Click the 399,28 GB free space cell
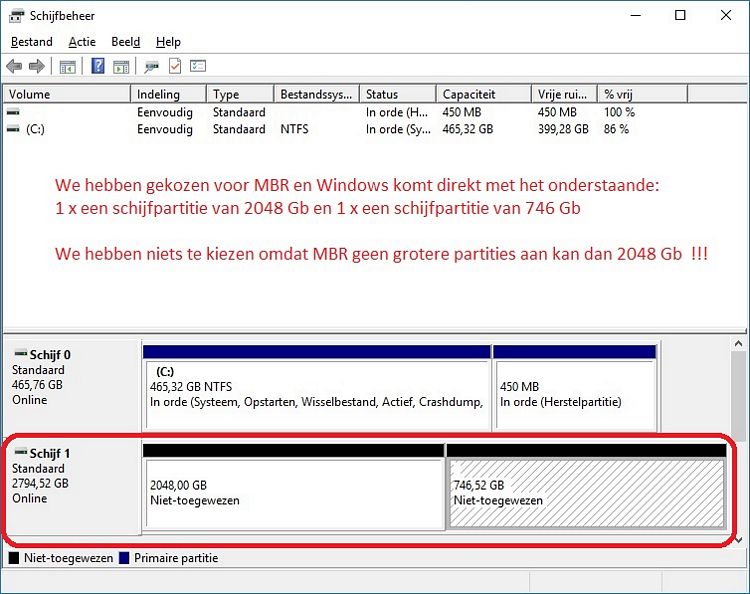 tap(563, 129)
